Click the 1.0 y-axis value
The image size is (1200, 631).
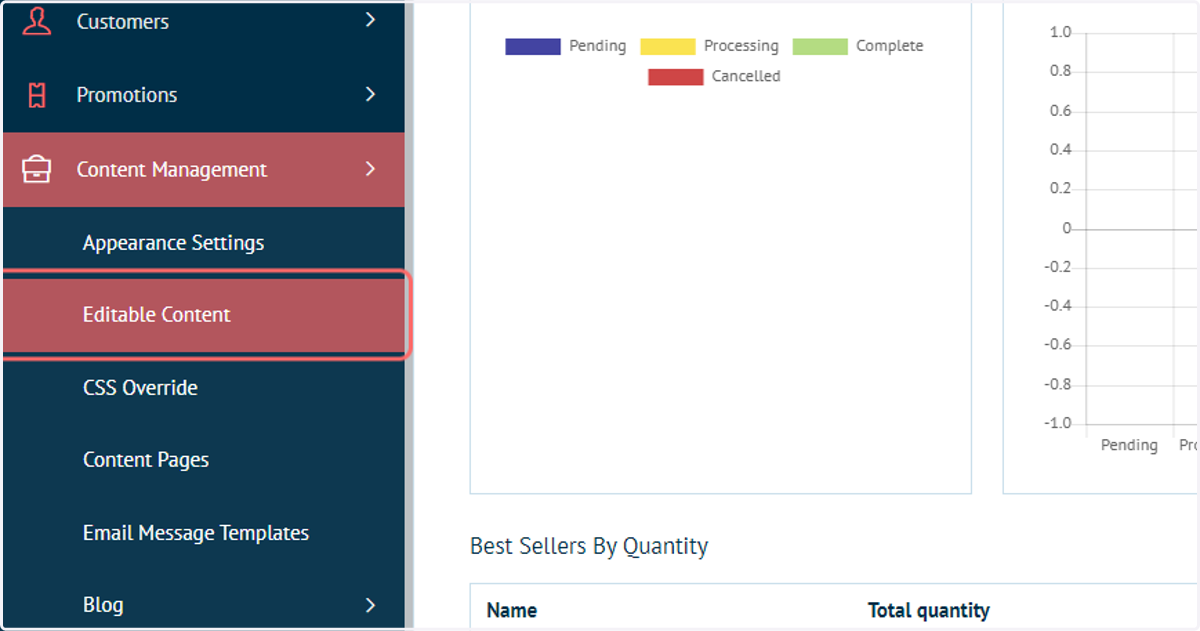[1060, 33]
